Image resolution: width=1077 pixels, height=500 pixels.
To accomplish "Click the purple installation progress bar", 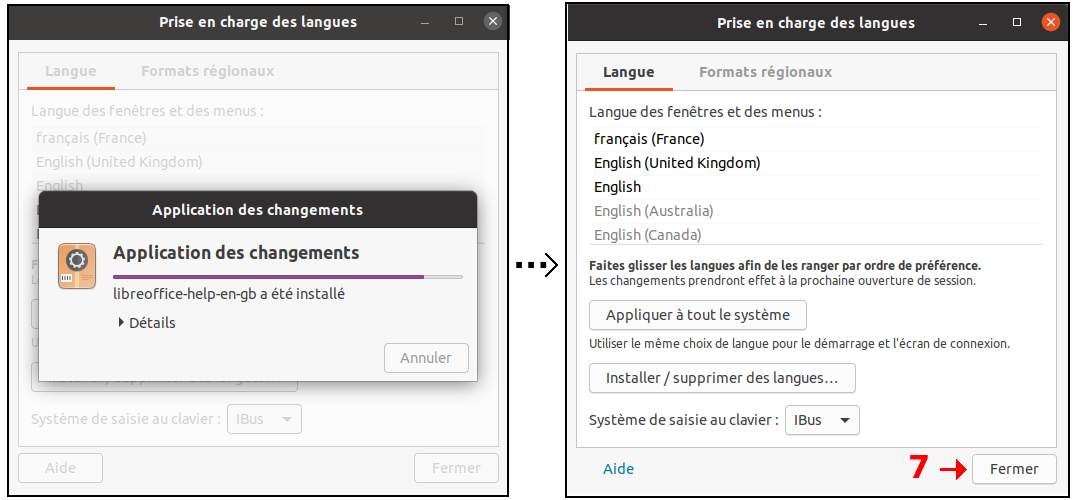I will tap(288, 277).
